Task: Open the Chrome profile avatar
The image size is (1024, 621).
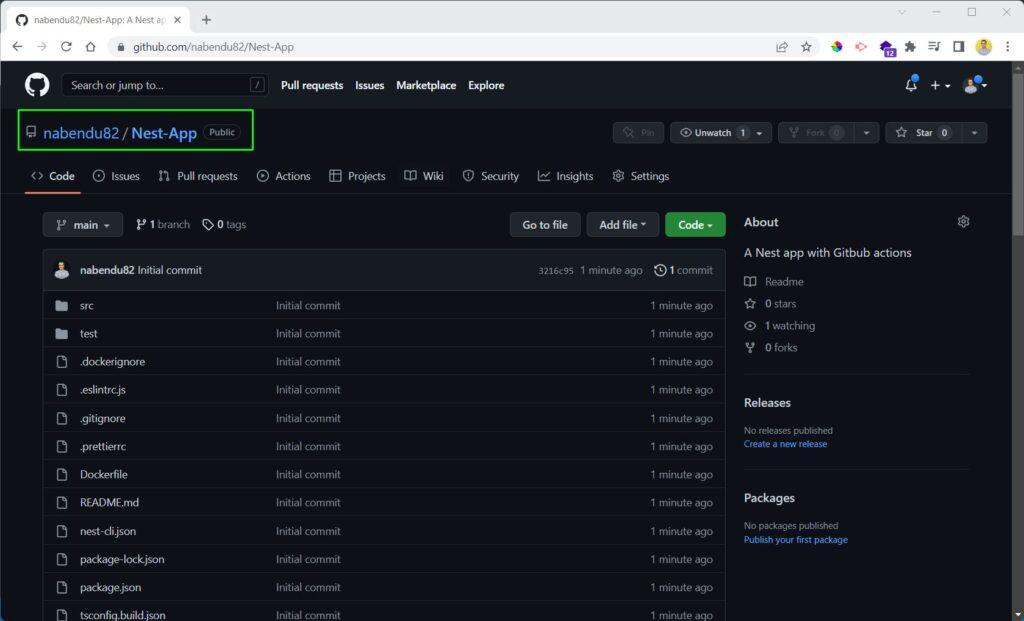Action: 984,46
